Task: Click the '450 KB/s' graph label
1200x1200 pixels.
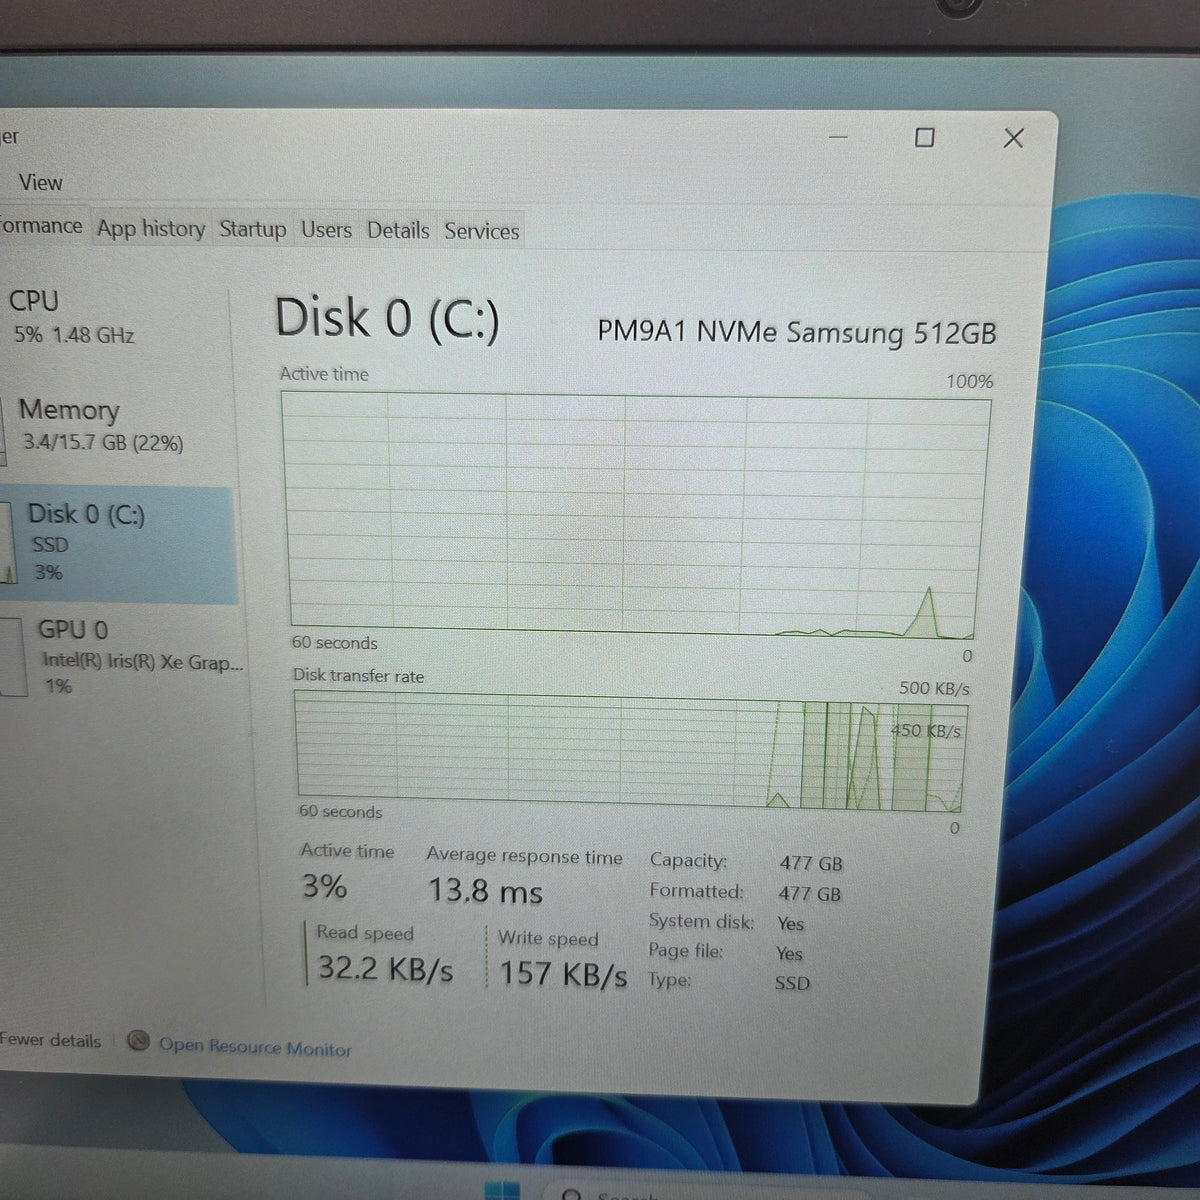Action: tap(926, 731)
